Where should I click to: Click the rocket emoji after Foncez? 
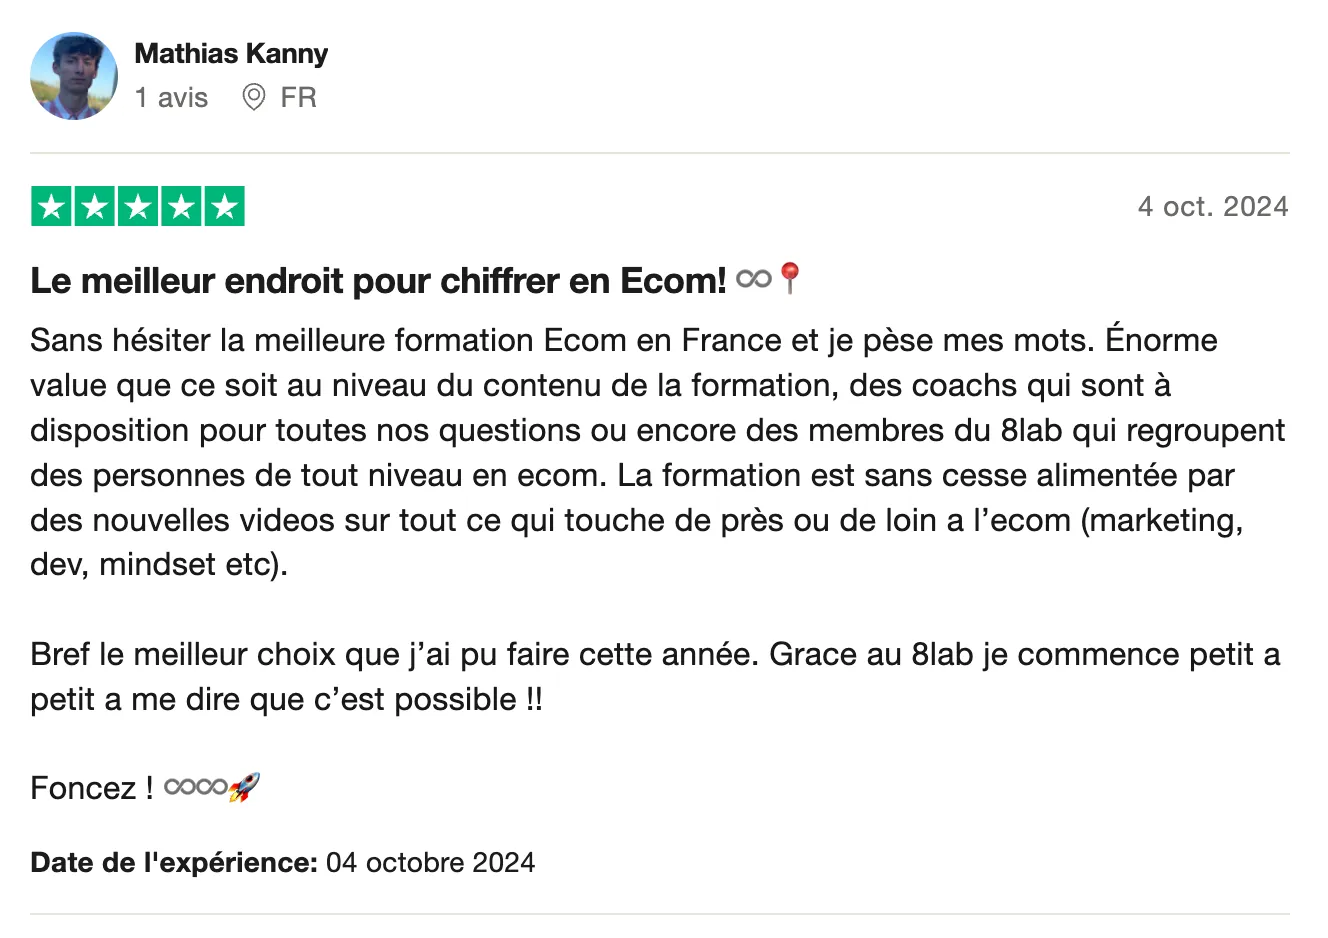[x=244, y=787]
